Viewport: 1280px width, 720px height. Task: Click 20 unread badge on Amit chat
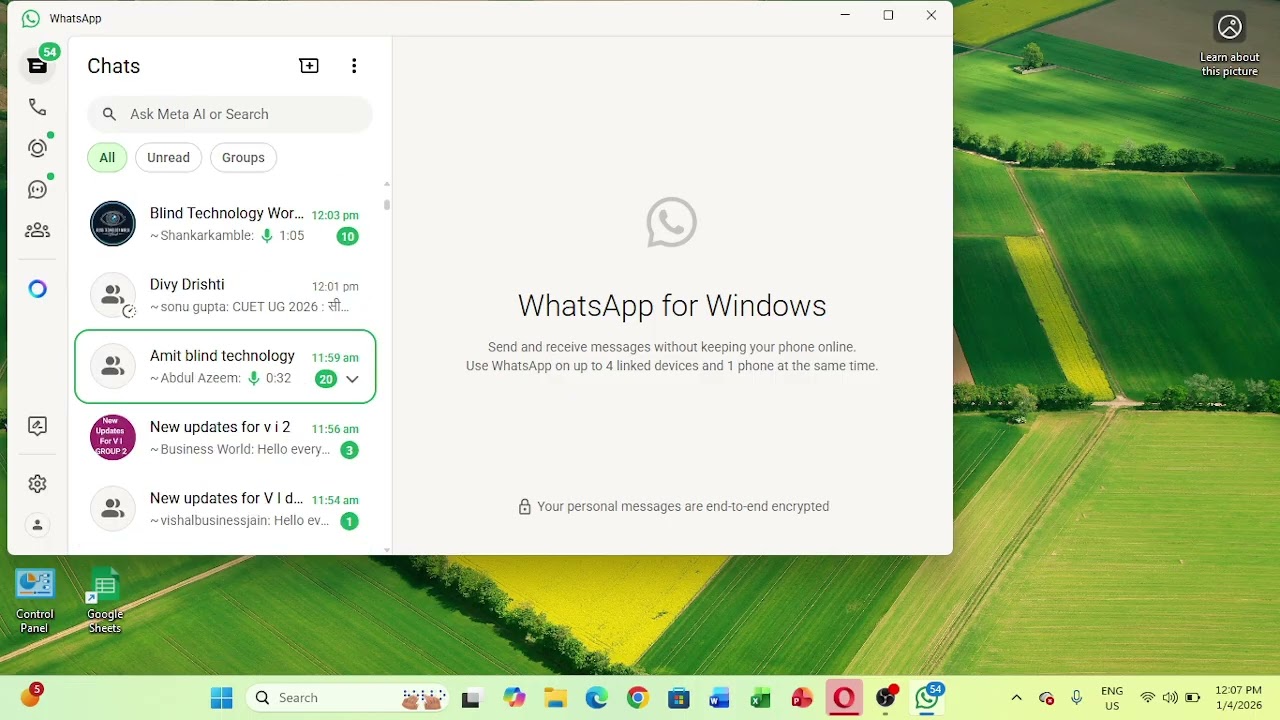pyautogui.click(x=325, y=379)
